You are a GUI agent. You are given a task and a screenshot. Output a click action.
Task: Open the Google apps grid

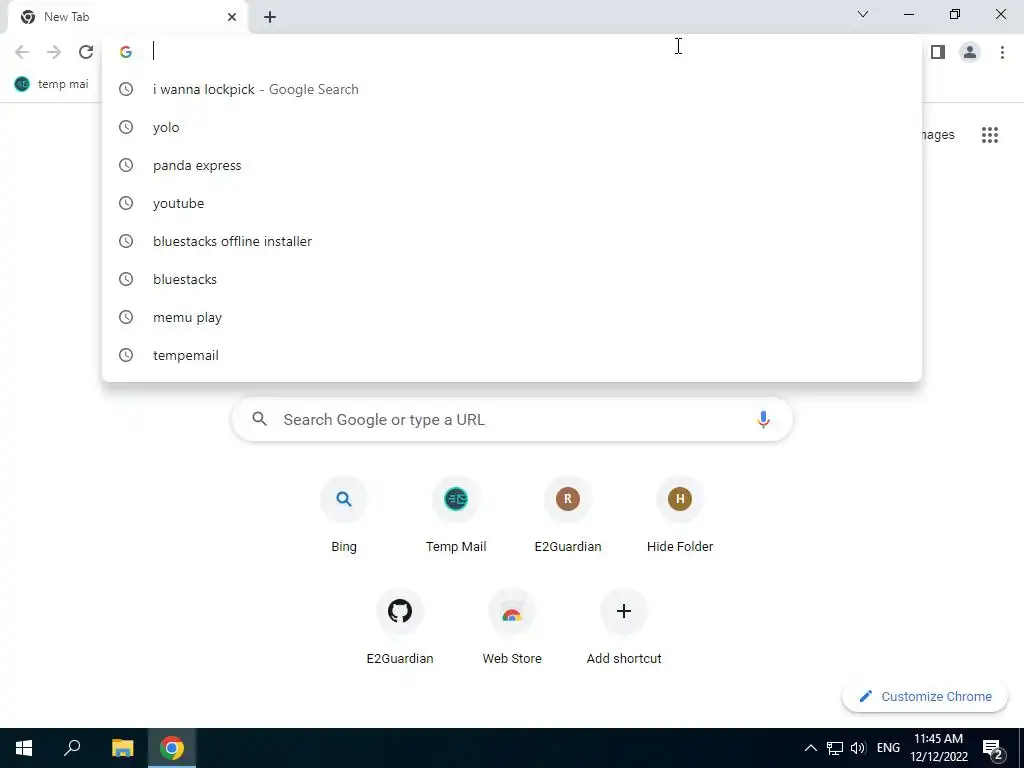(989, 135)
